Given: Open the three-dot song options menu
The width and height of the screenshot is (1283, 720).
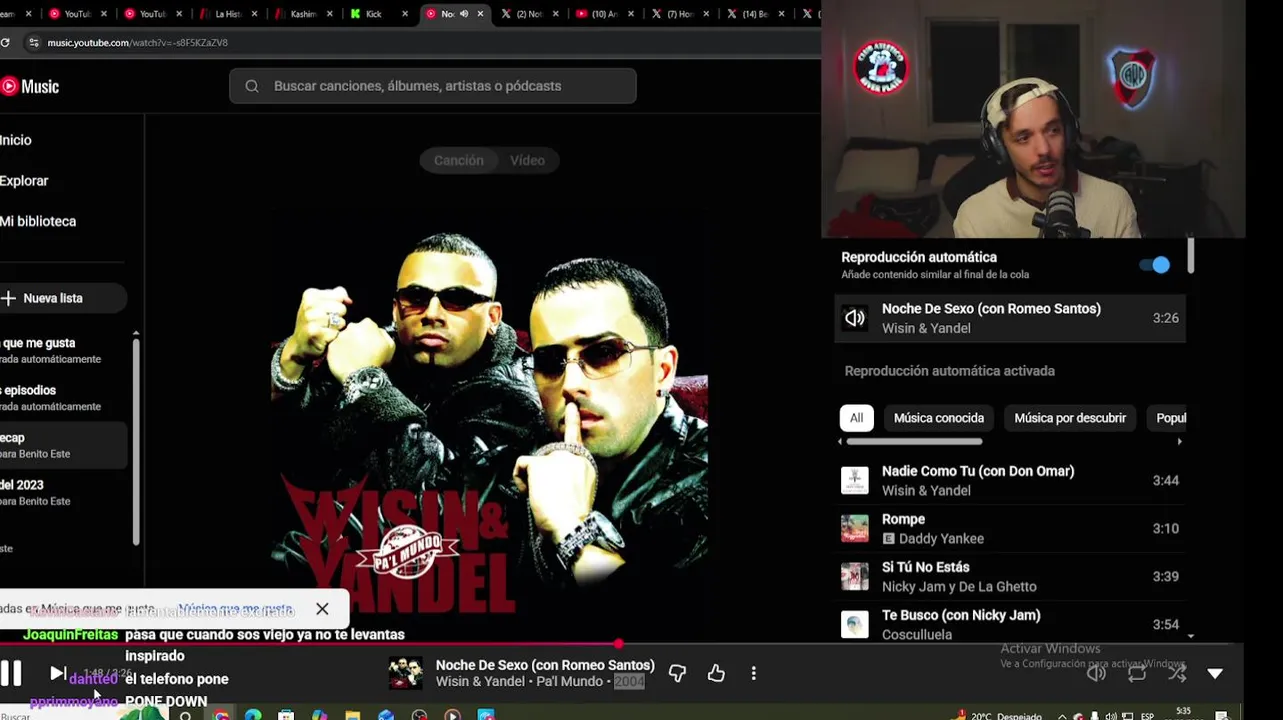Looking at the screenshot, I should click(x=754, y=673).
